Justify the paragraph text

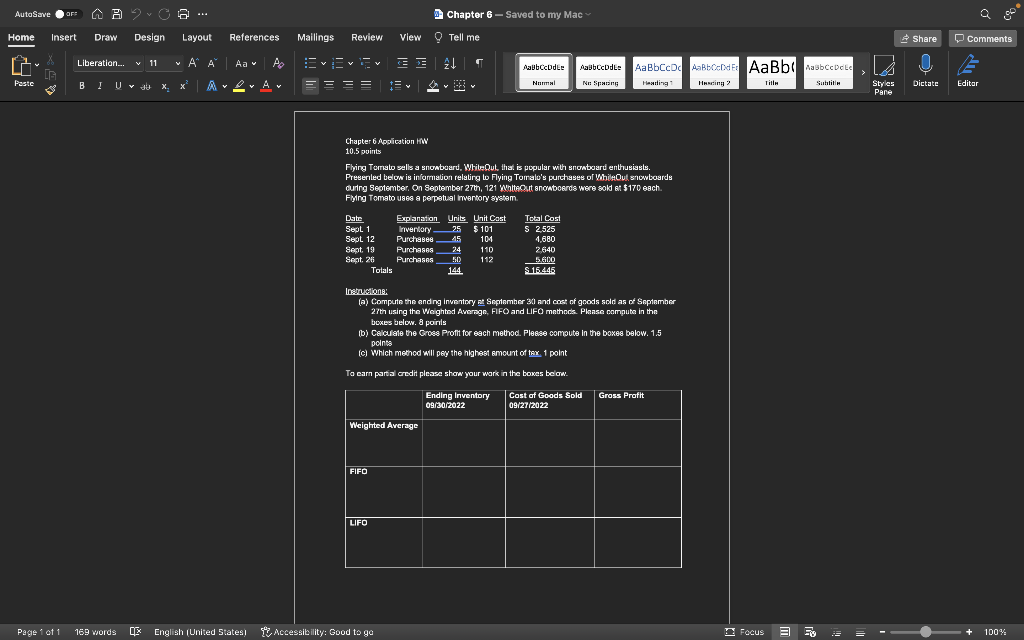366,86
